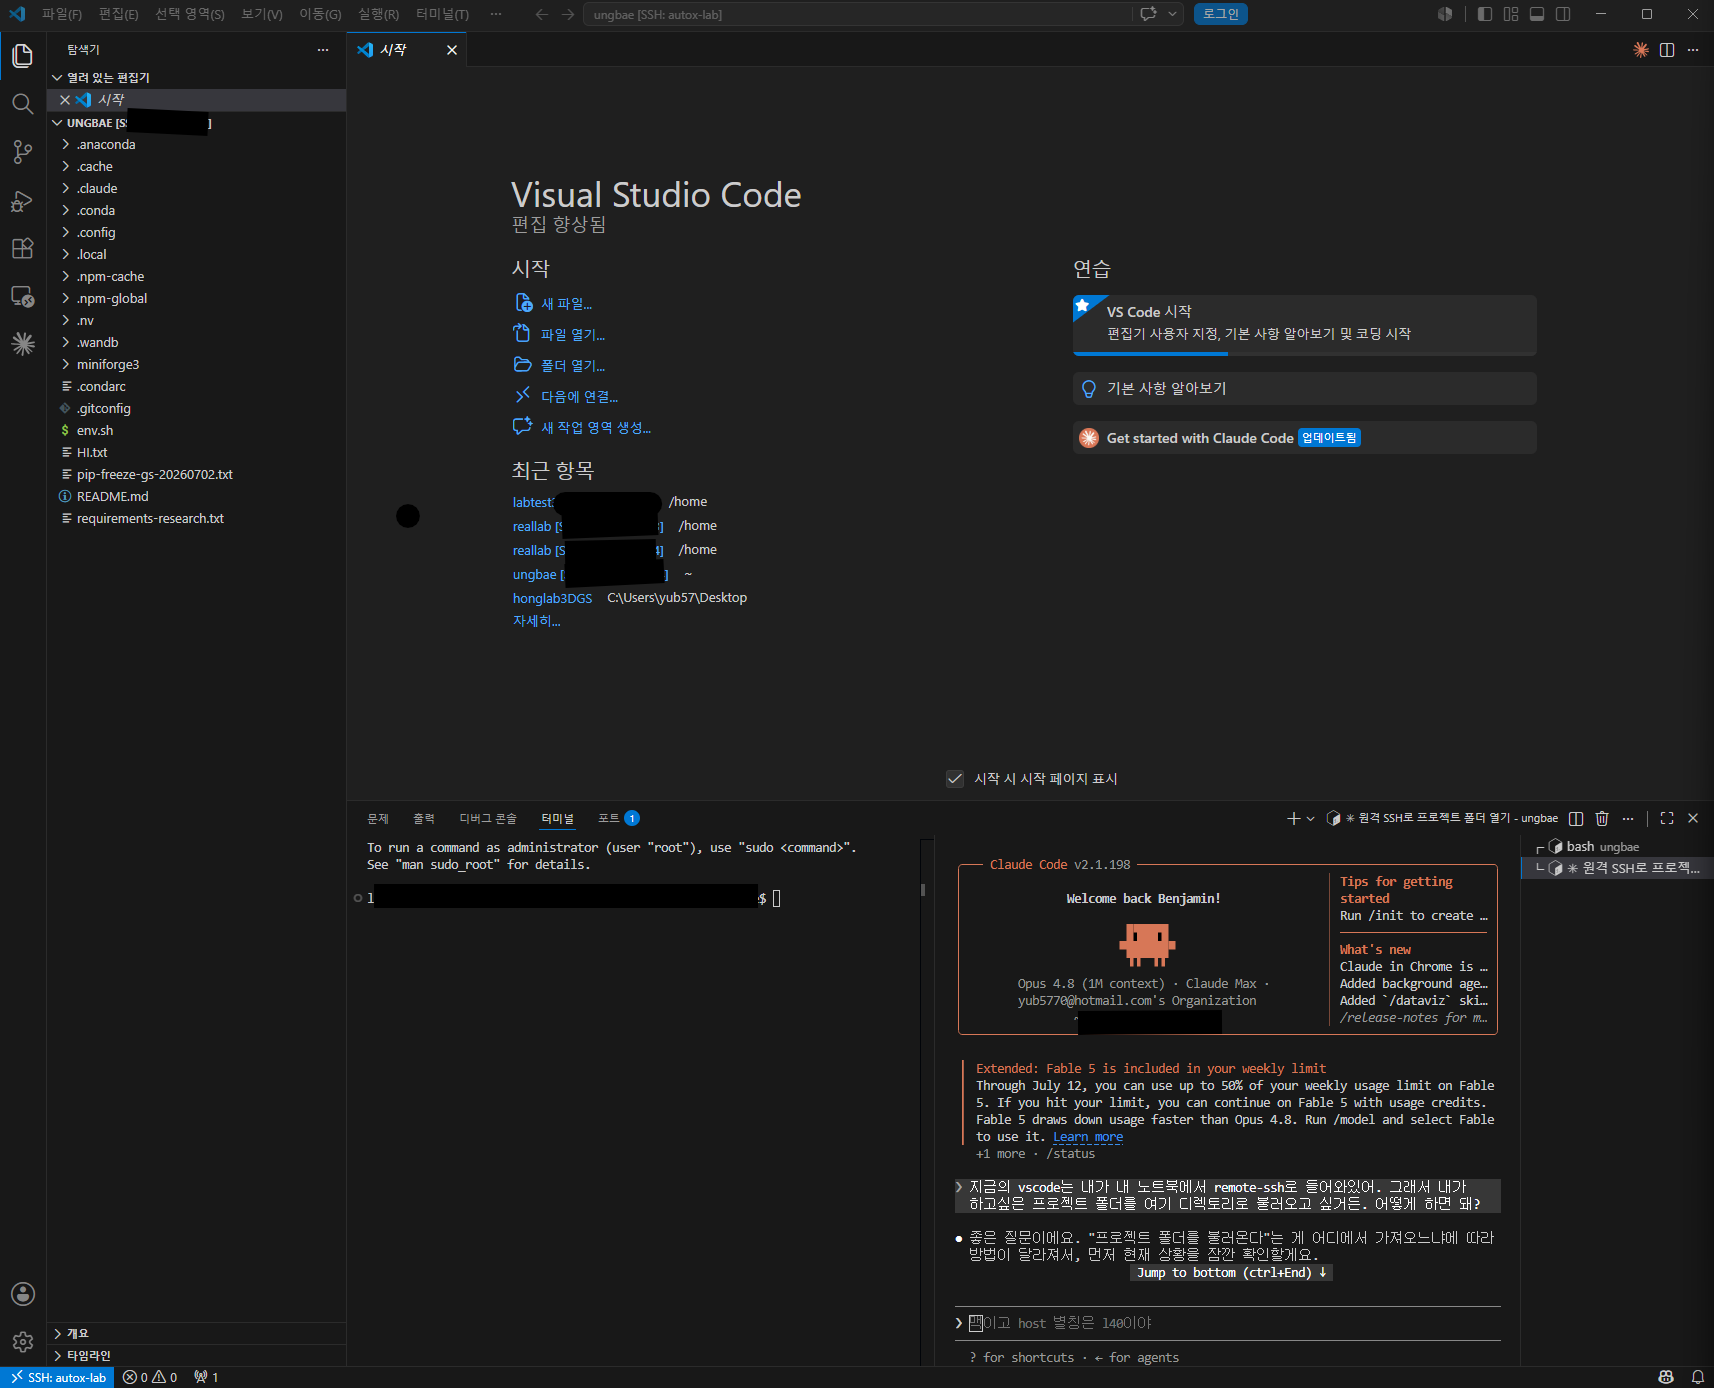This screenshot has height=1388, width=1714.
Task: Switch to the 출력 panel tab
Action: 424,819
